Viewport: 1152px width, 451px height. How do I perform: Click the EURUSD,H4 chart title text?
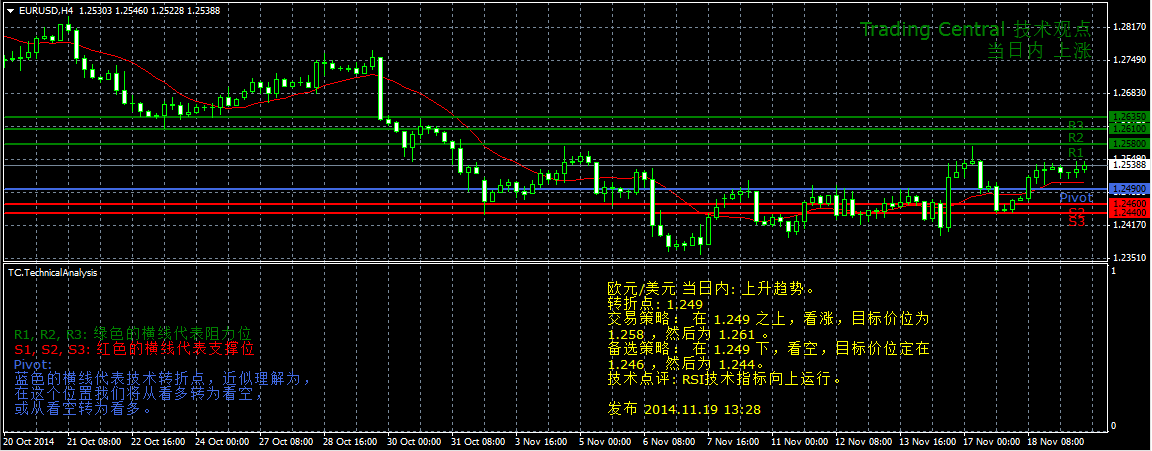[46, 11]
